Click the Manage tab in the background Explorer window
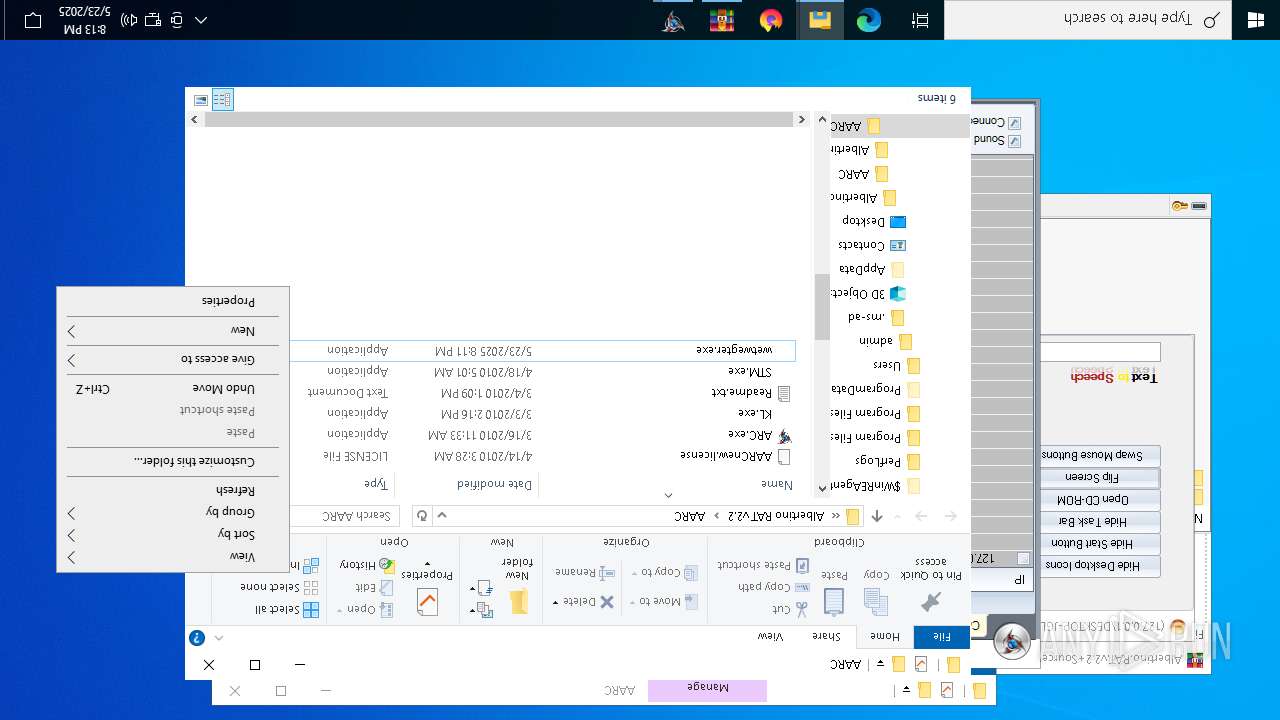Screen dimensions: 1280x720 pyautogui.click(x=708, y=689)
